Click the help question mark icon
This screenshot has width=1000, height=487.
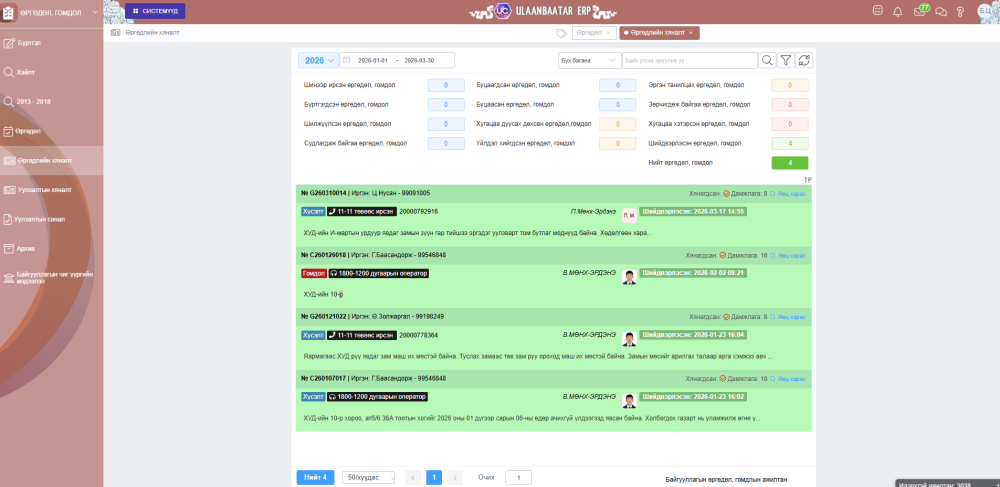tap(960, 11)
